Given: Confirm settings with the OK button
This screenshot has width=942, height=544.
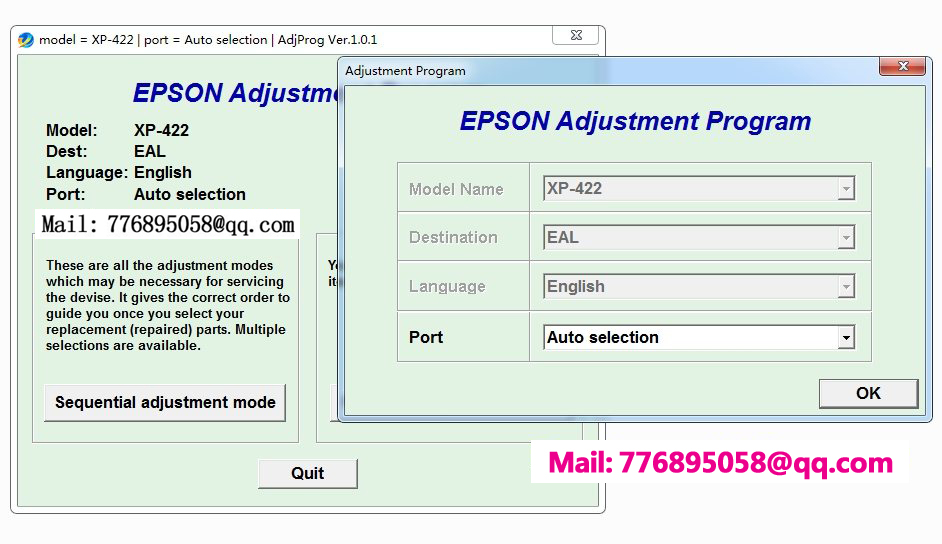Looking at the screenshot, I should point(868,393).
